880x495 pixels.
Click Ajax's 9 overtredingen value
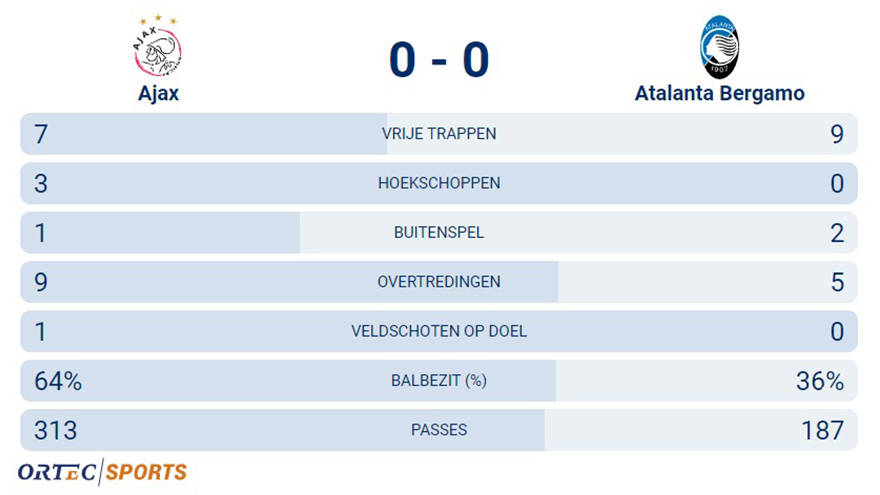(41, 282)
